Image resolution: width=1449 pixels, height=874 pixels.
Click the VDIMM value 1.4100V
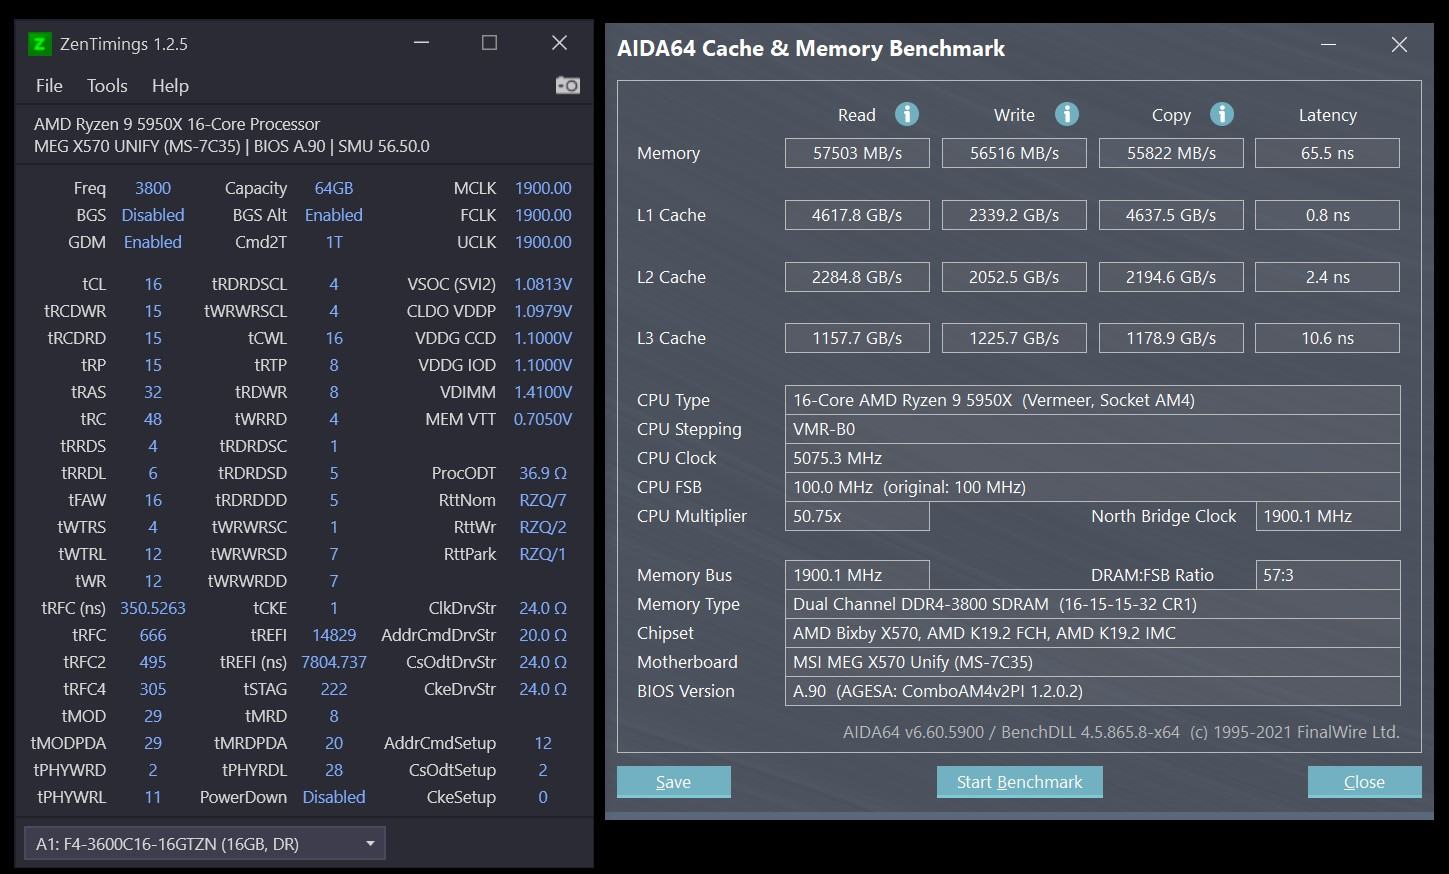click(x=543, y=392)
